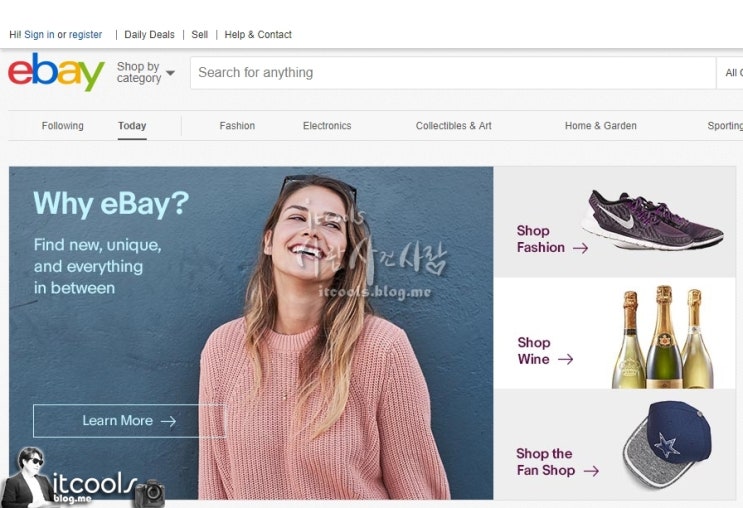Open the Sell page link

(x=199, y=35)
